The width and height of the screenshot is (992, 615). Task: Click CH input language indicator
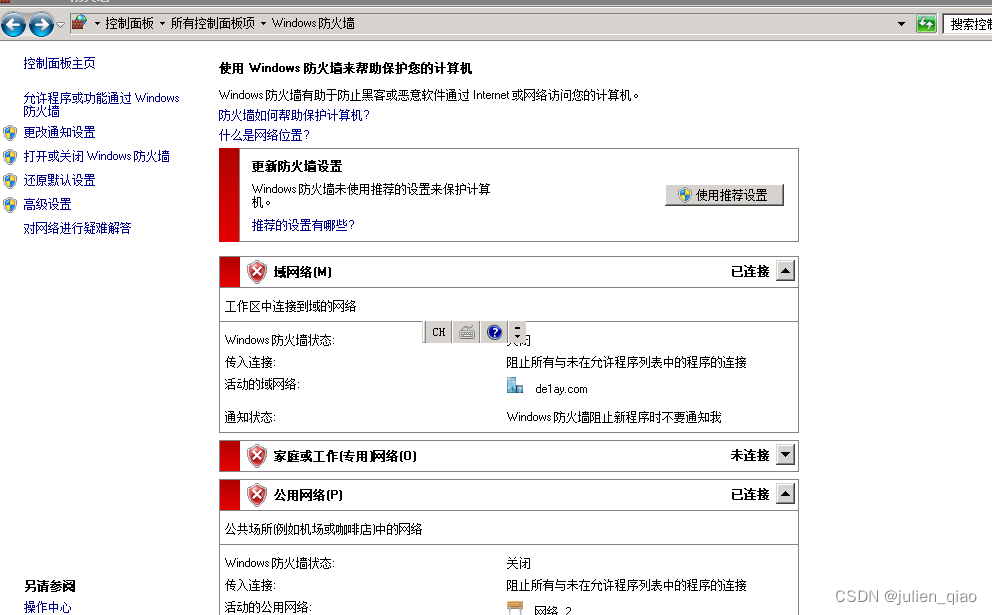pyautogui.click(x=438, y=332)
